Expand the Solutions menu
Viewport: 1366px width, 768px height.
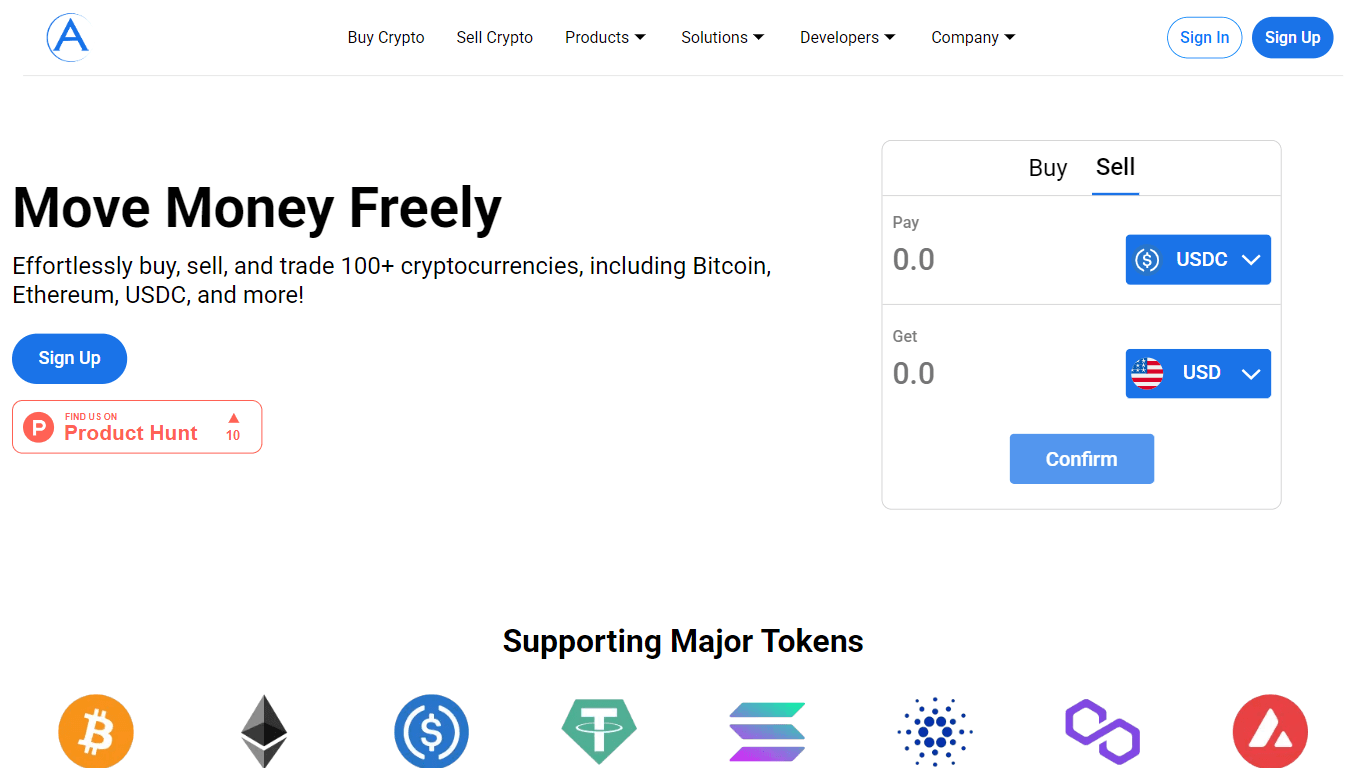pos(723,37)
